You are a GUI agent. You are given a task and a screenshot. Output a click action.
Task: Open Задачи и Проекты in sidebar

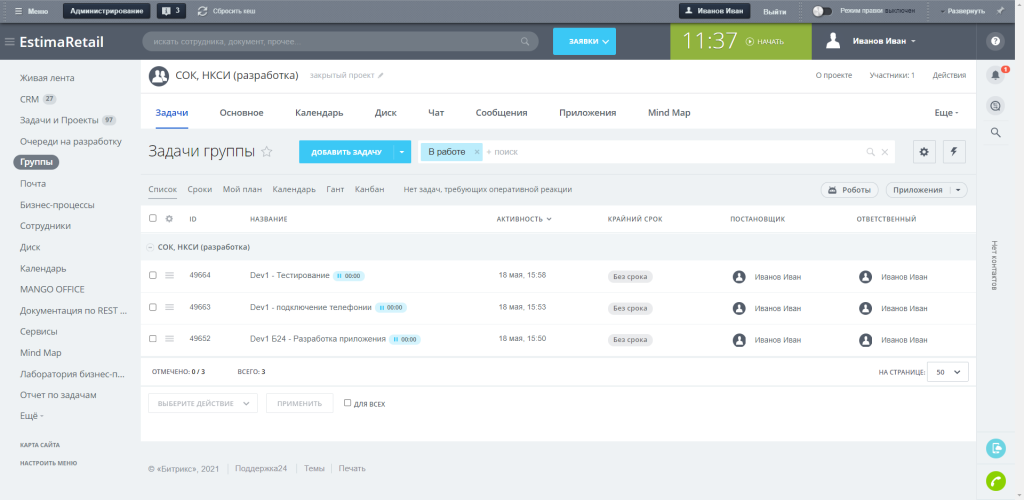click(59, 120)
